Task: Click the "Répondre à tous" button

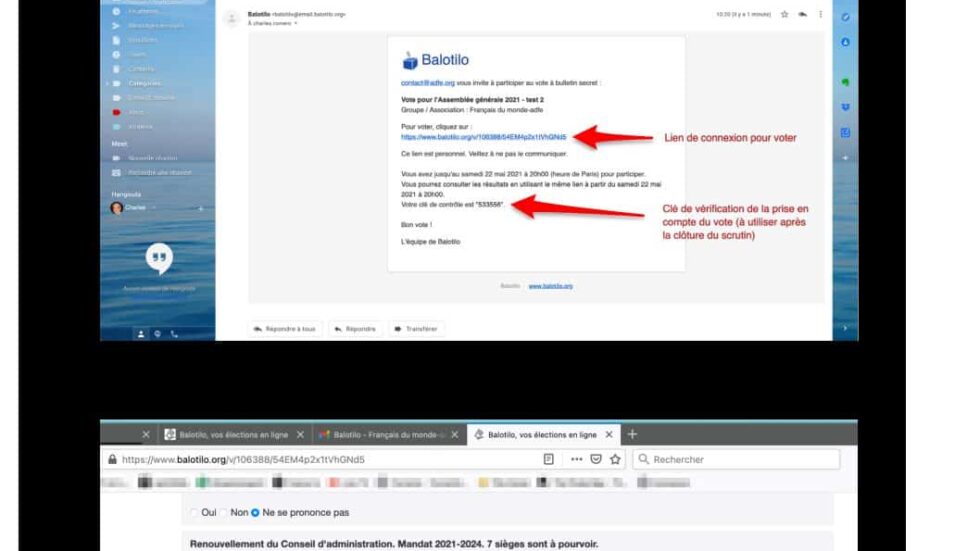Action: [x=285, y=328]
